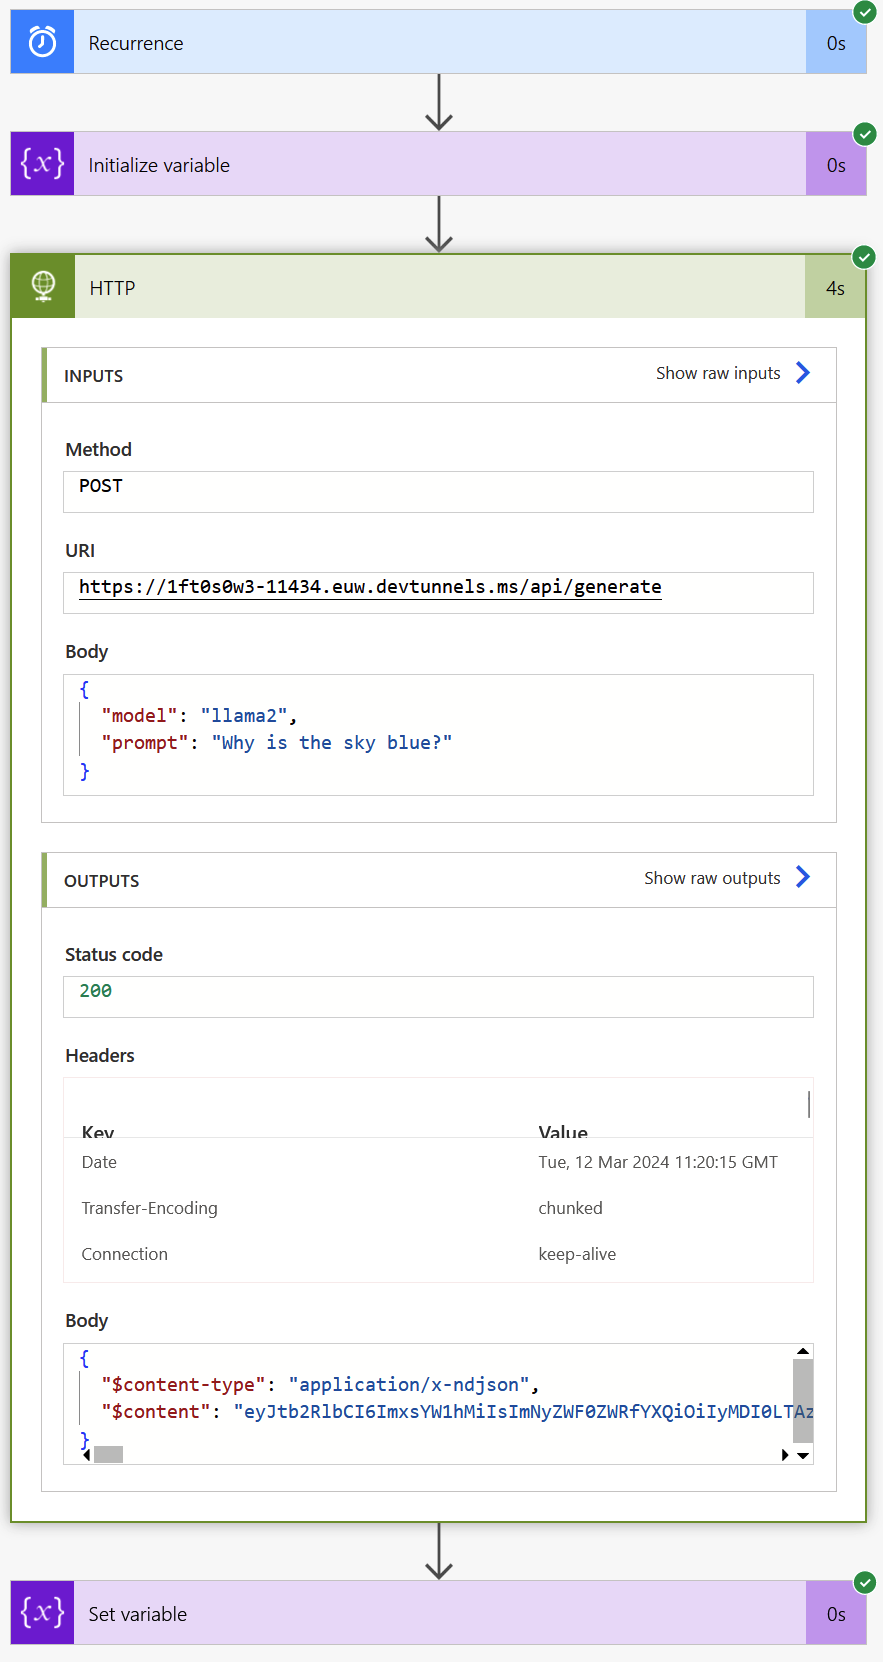Click the HTTP 4s duration badge
This screenshot has width=883, height=1662.
click(835, 287)
